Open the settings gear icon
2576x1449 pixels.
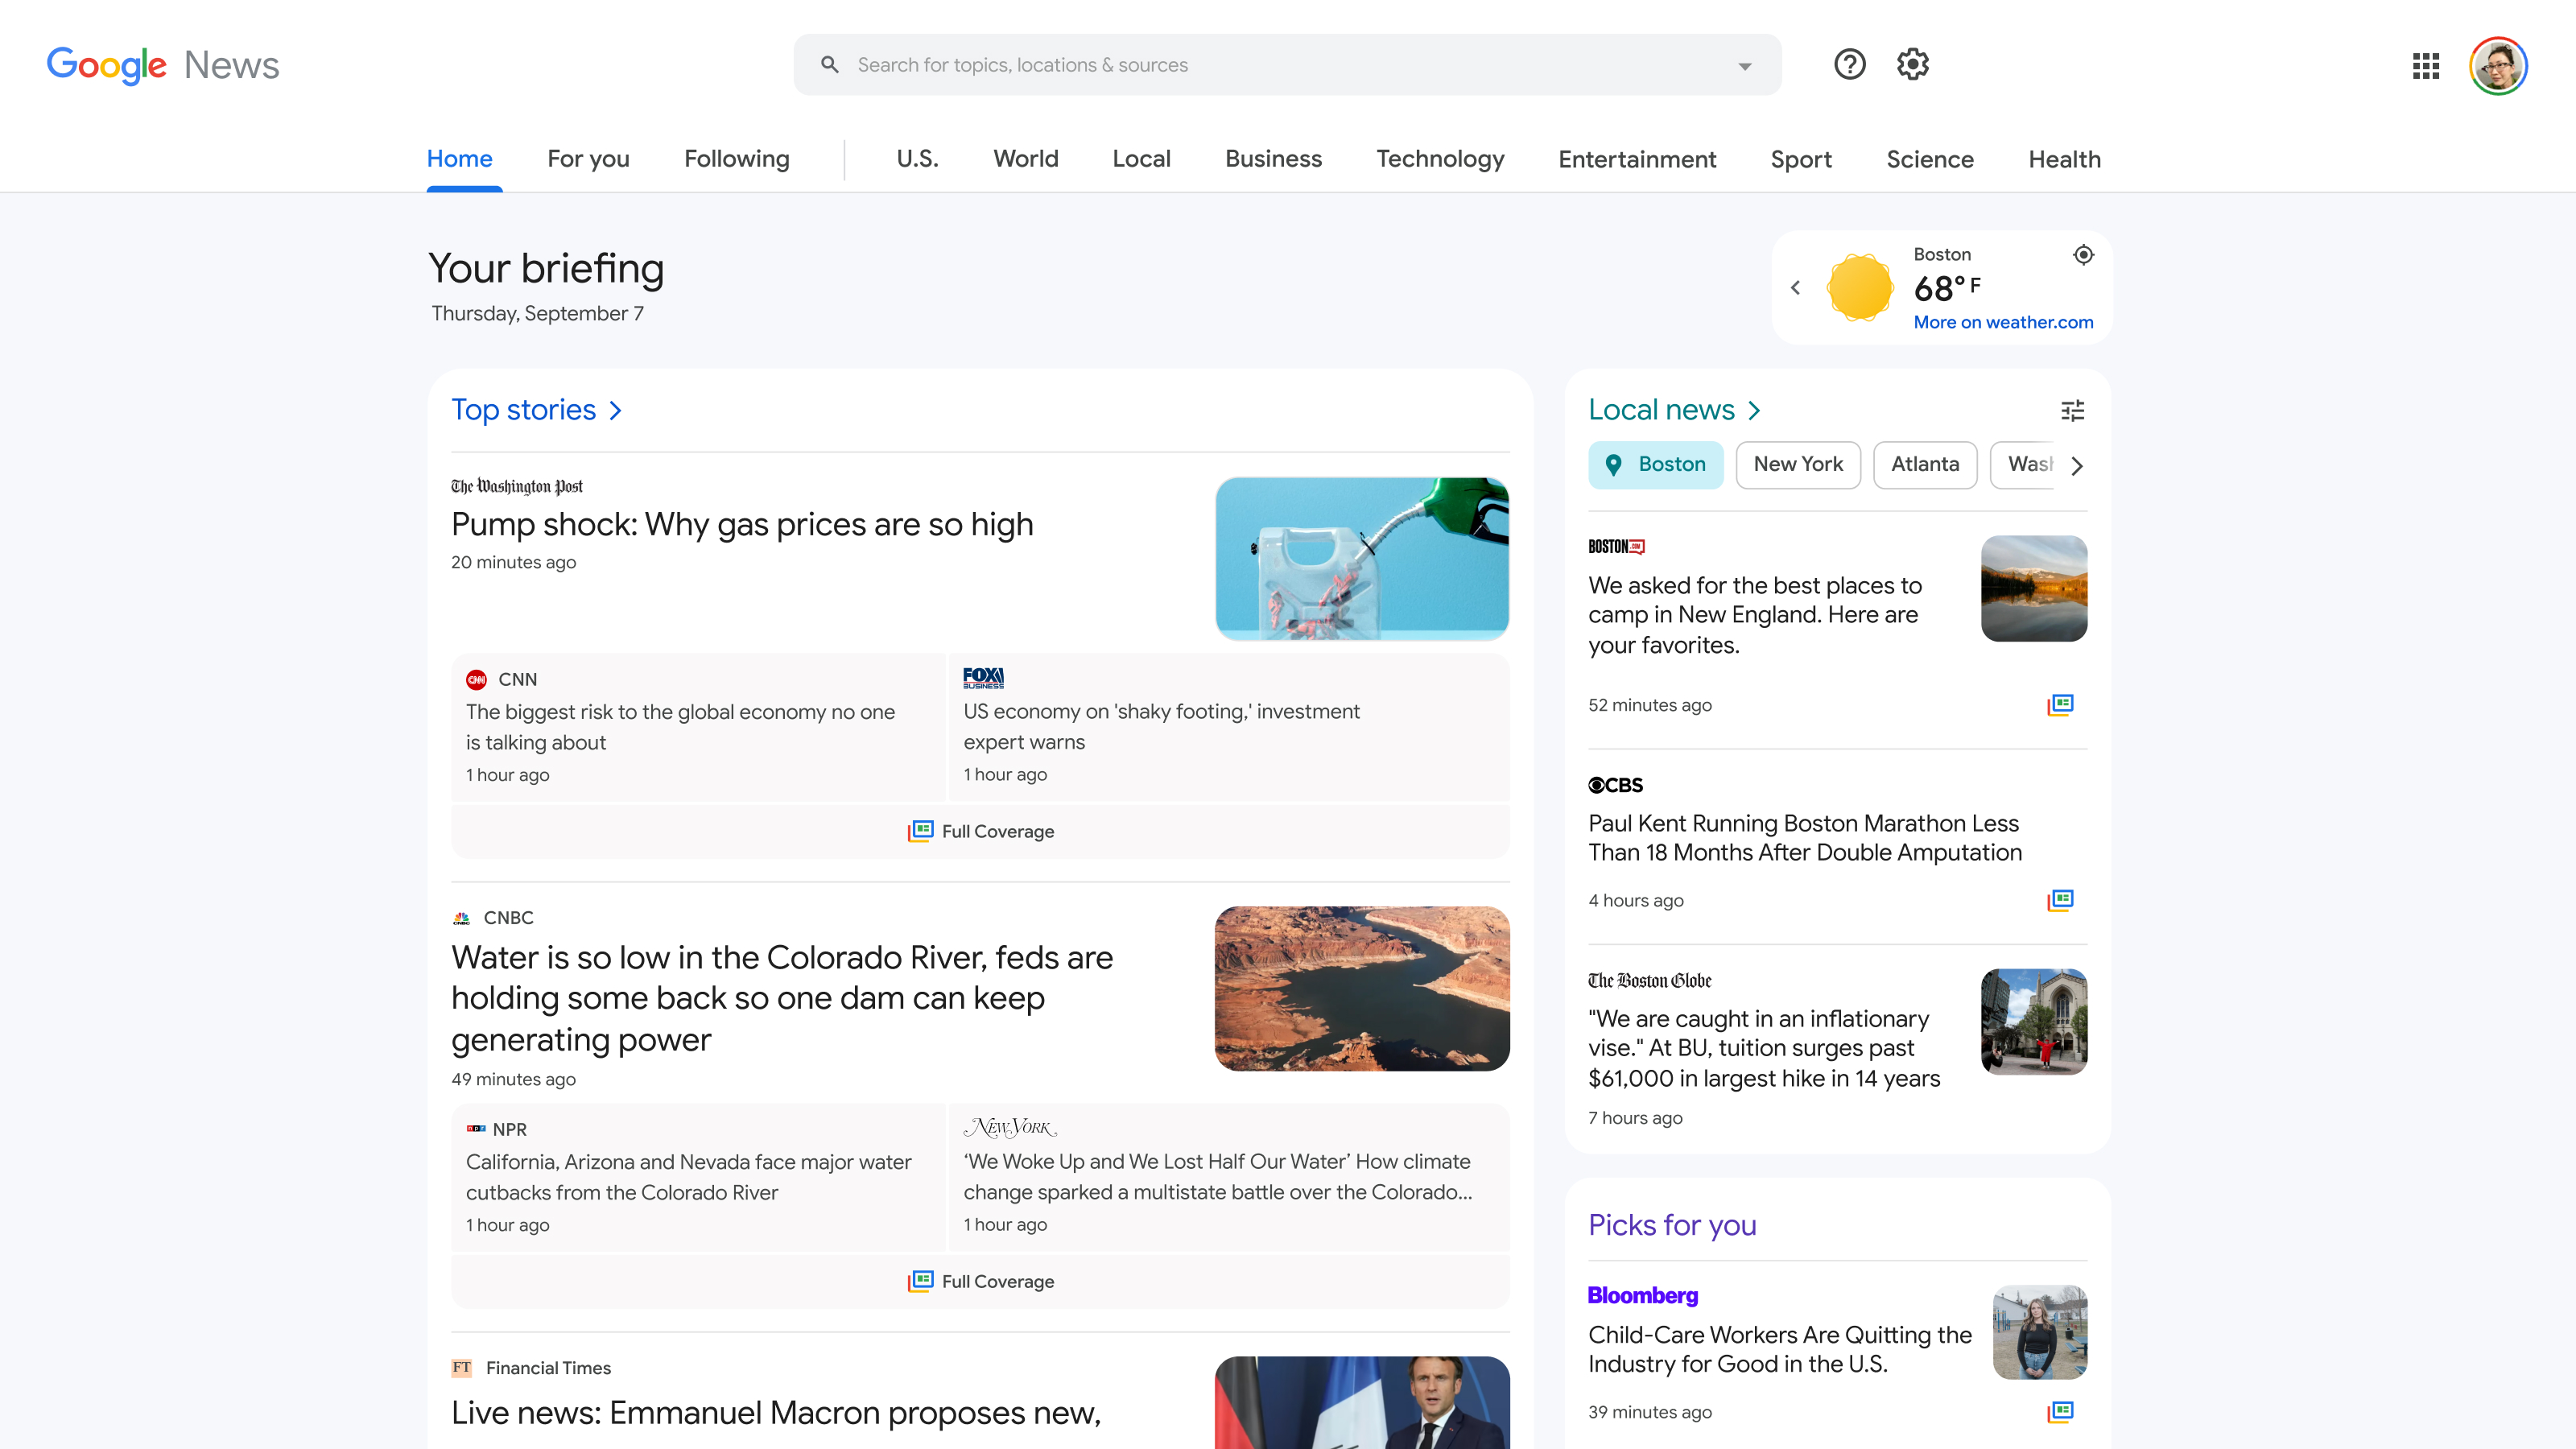coord(1911,64)
